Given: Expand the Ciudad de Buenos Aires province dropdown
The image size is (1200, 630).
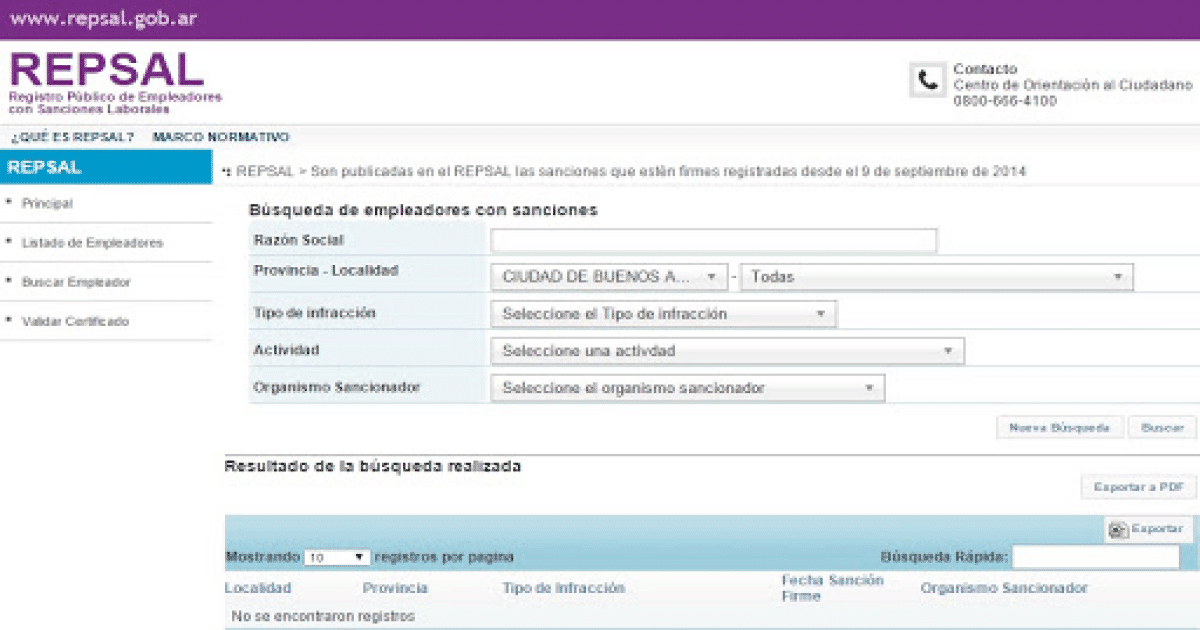Looking at the screenshot, I should point(609,277).
